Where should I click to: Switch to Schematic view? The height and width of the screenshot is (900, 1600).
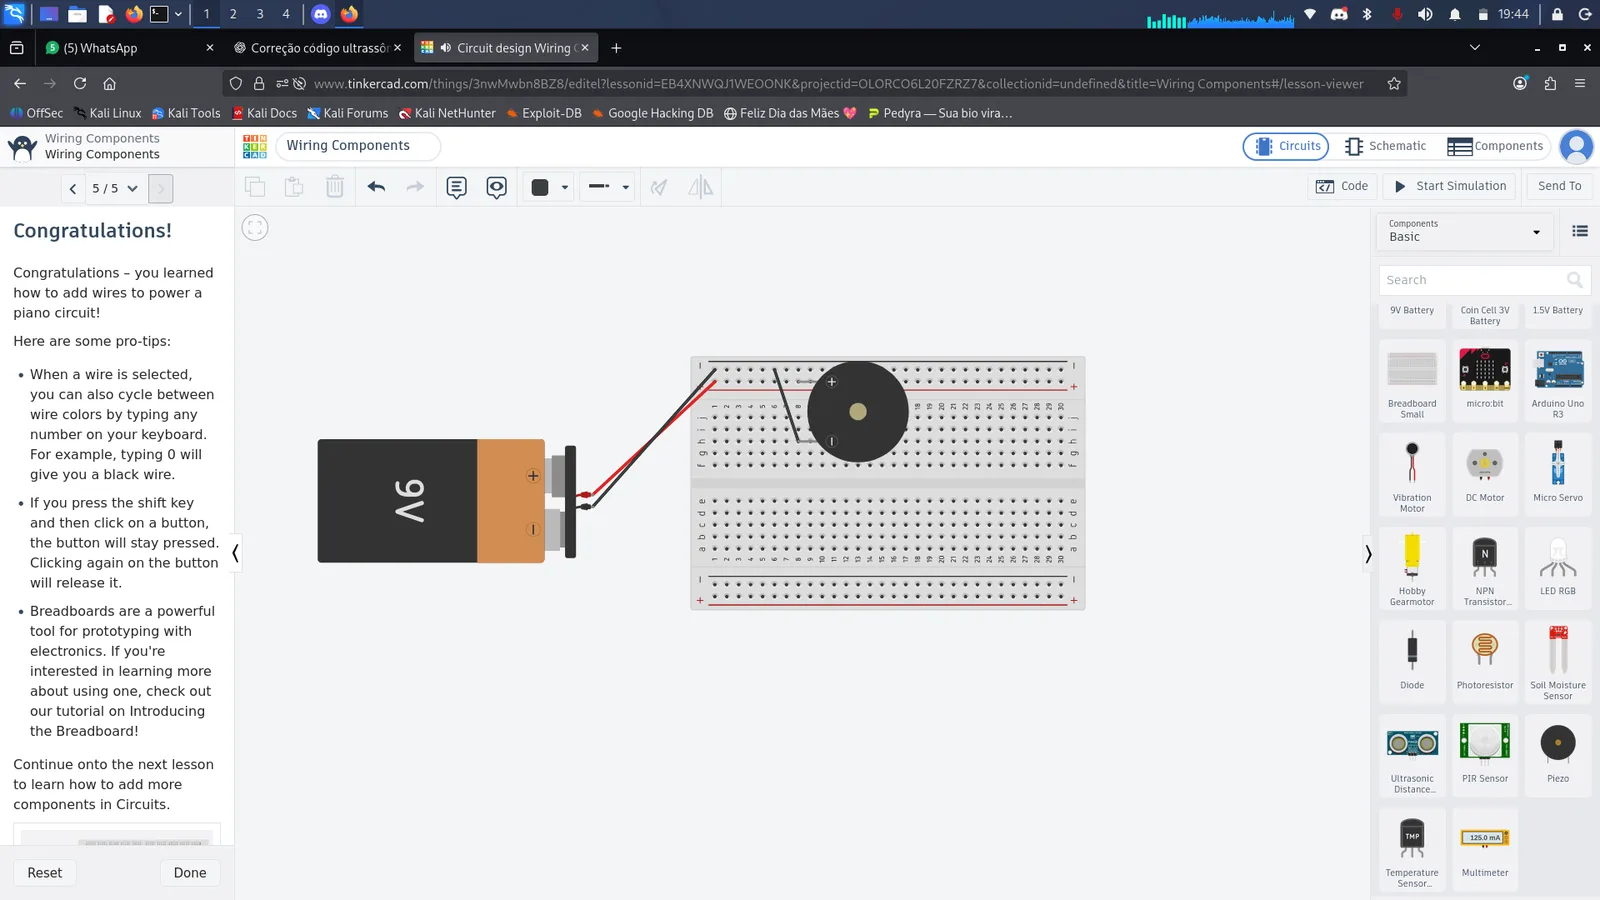(1385, 146)
